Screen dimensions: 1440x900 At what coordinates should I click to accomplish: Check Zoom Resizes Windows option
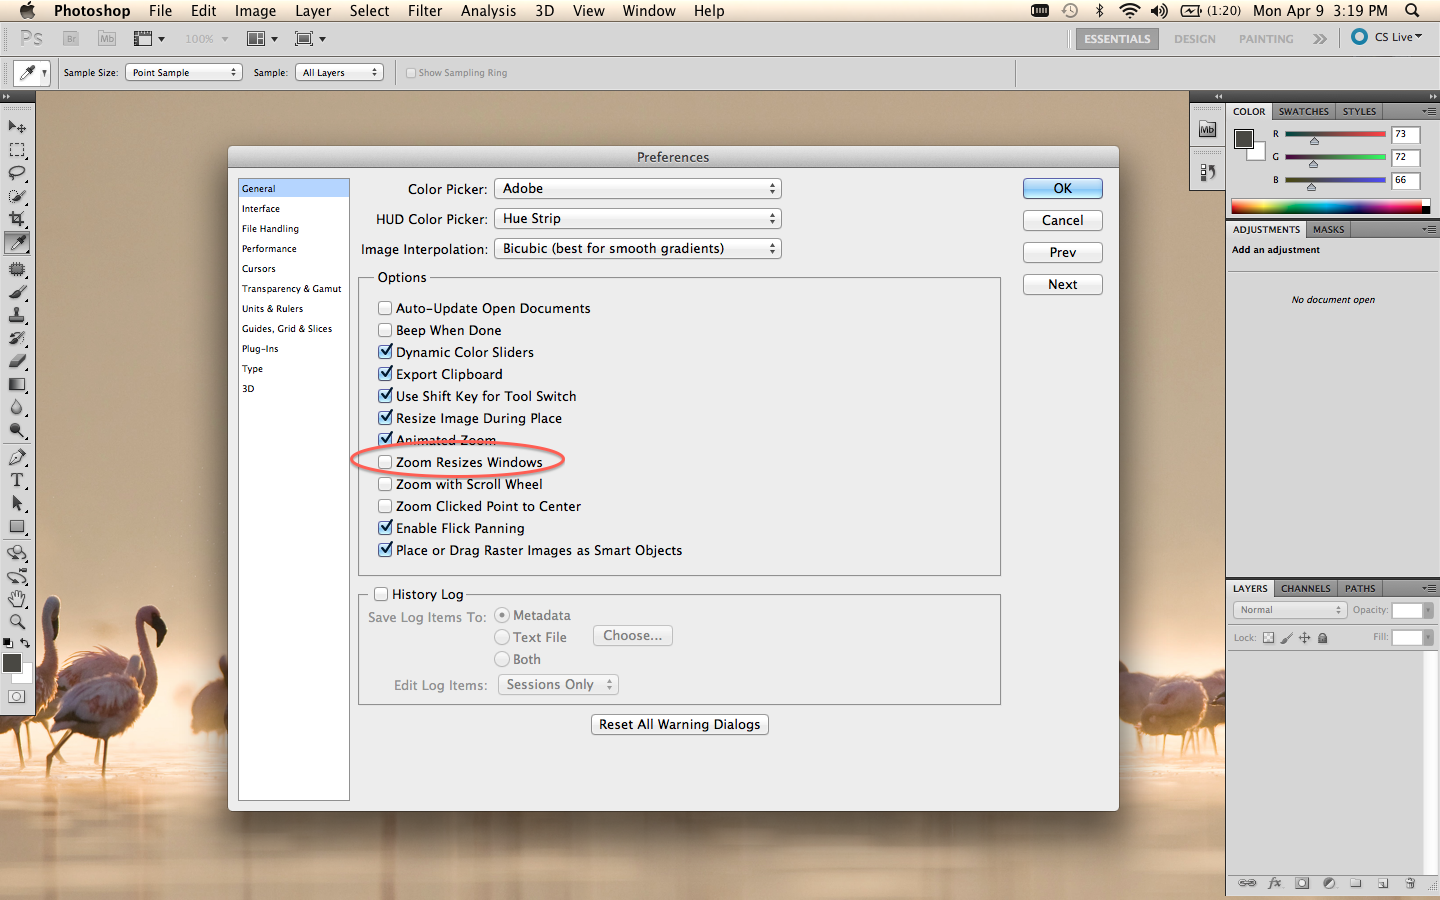tap(385, 462)
